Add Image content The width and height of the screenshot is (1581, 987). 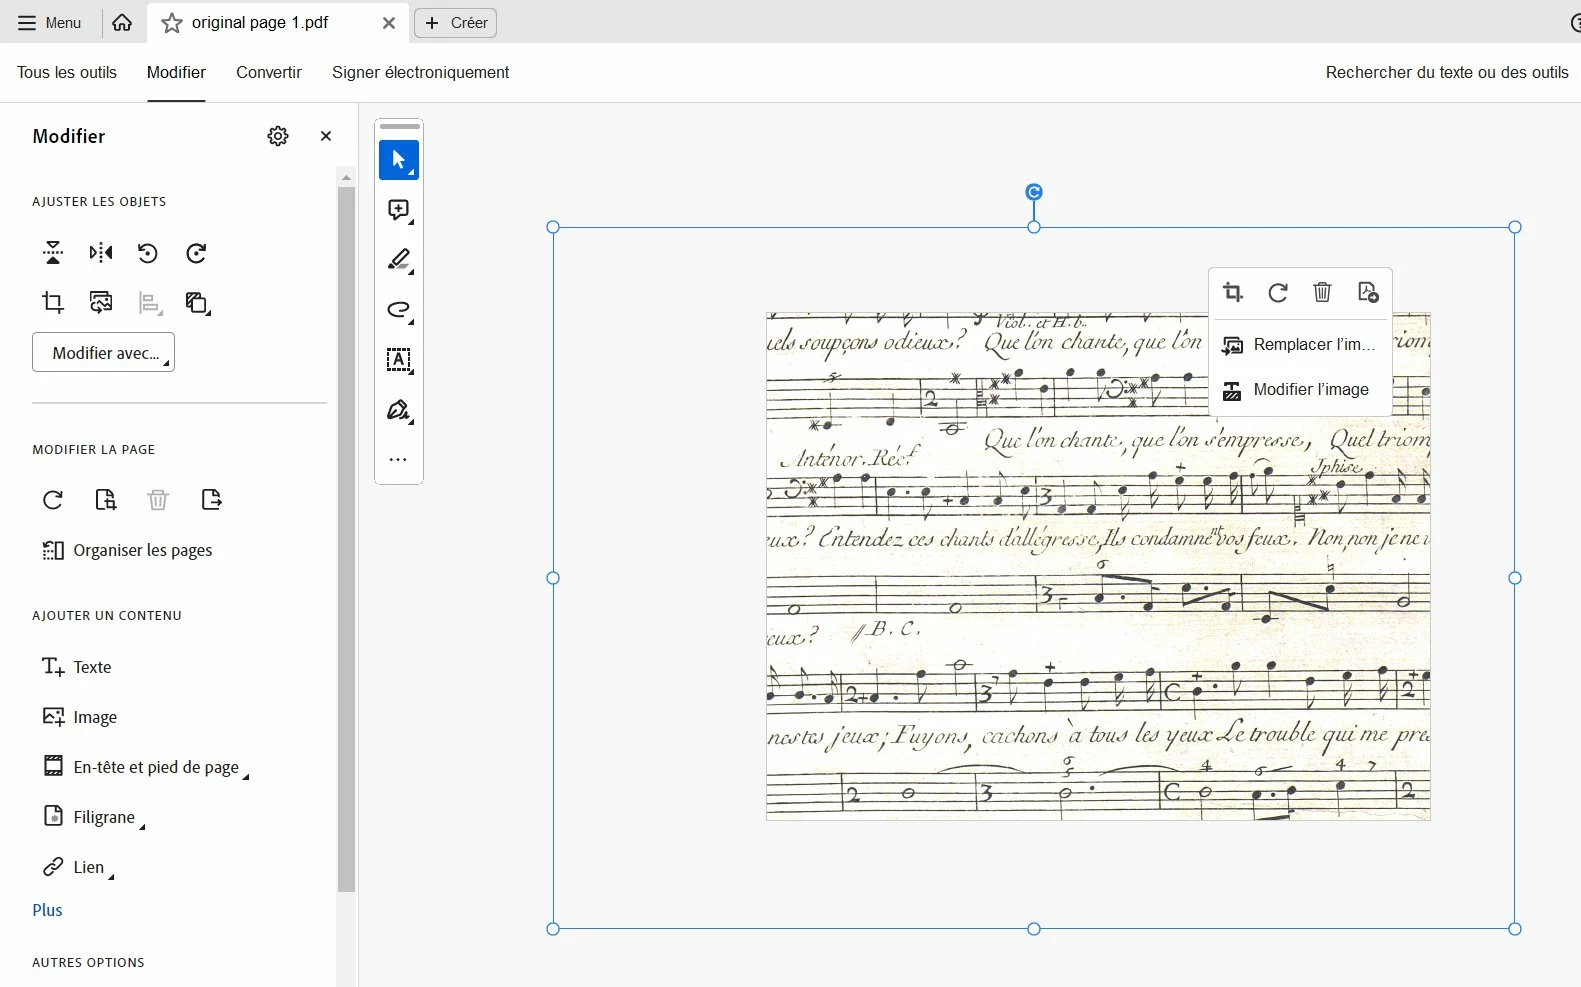(x=80, y=717)
